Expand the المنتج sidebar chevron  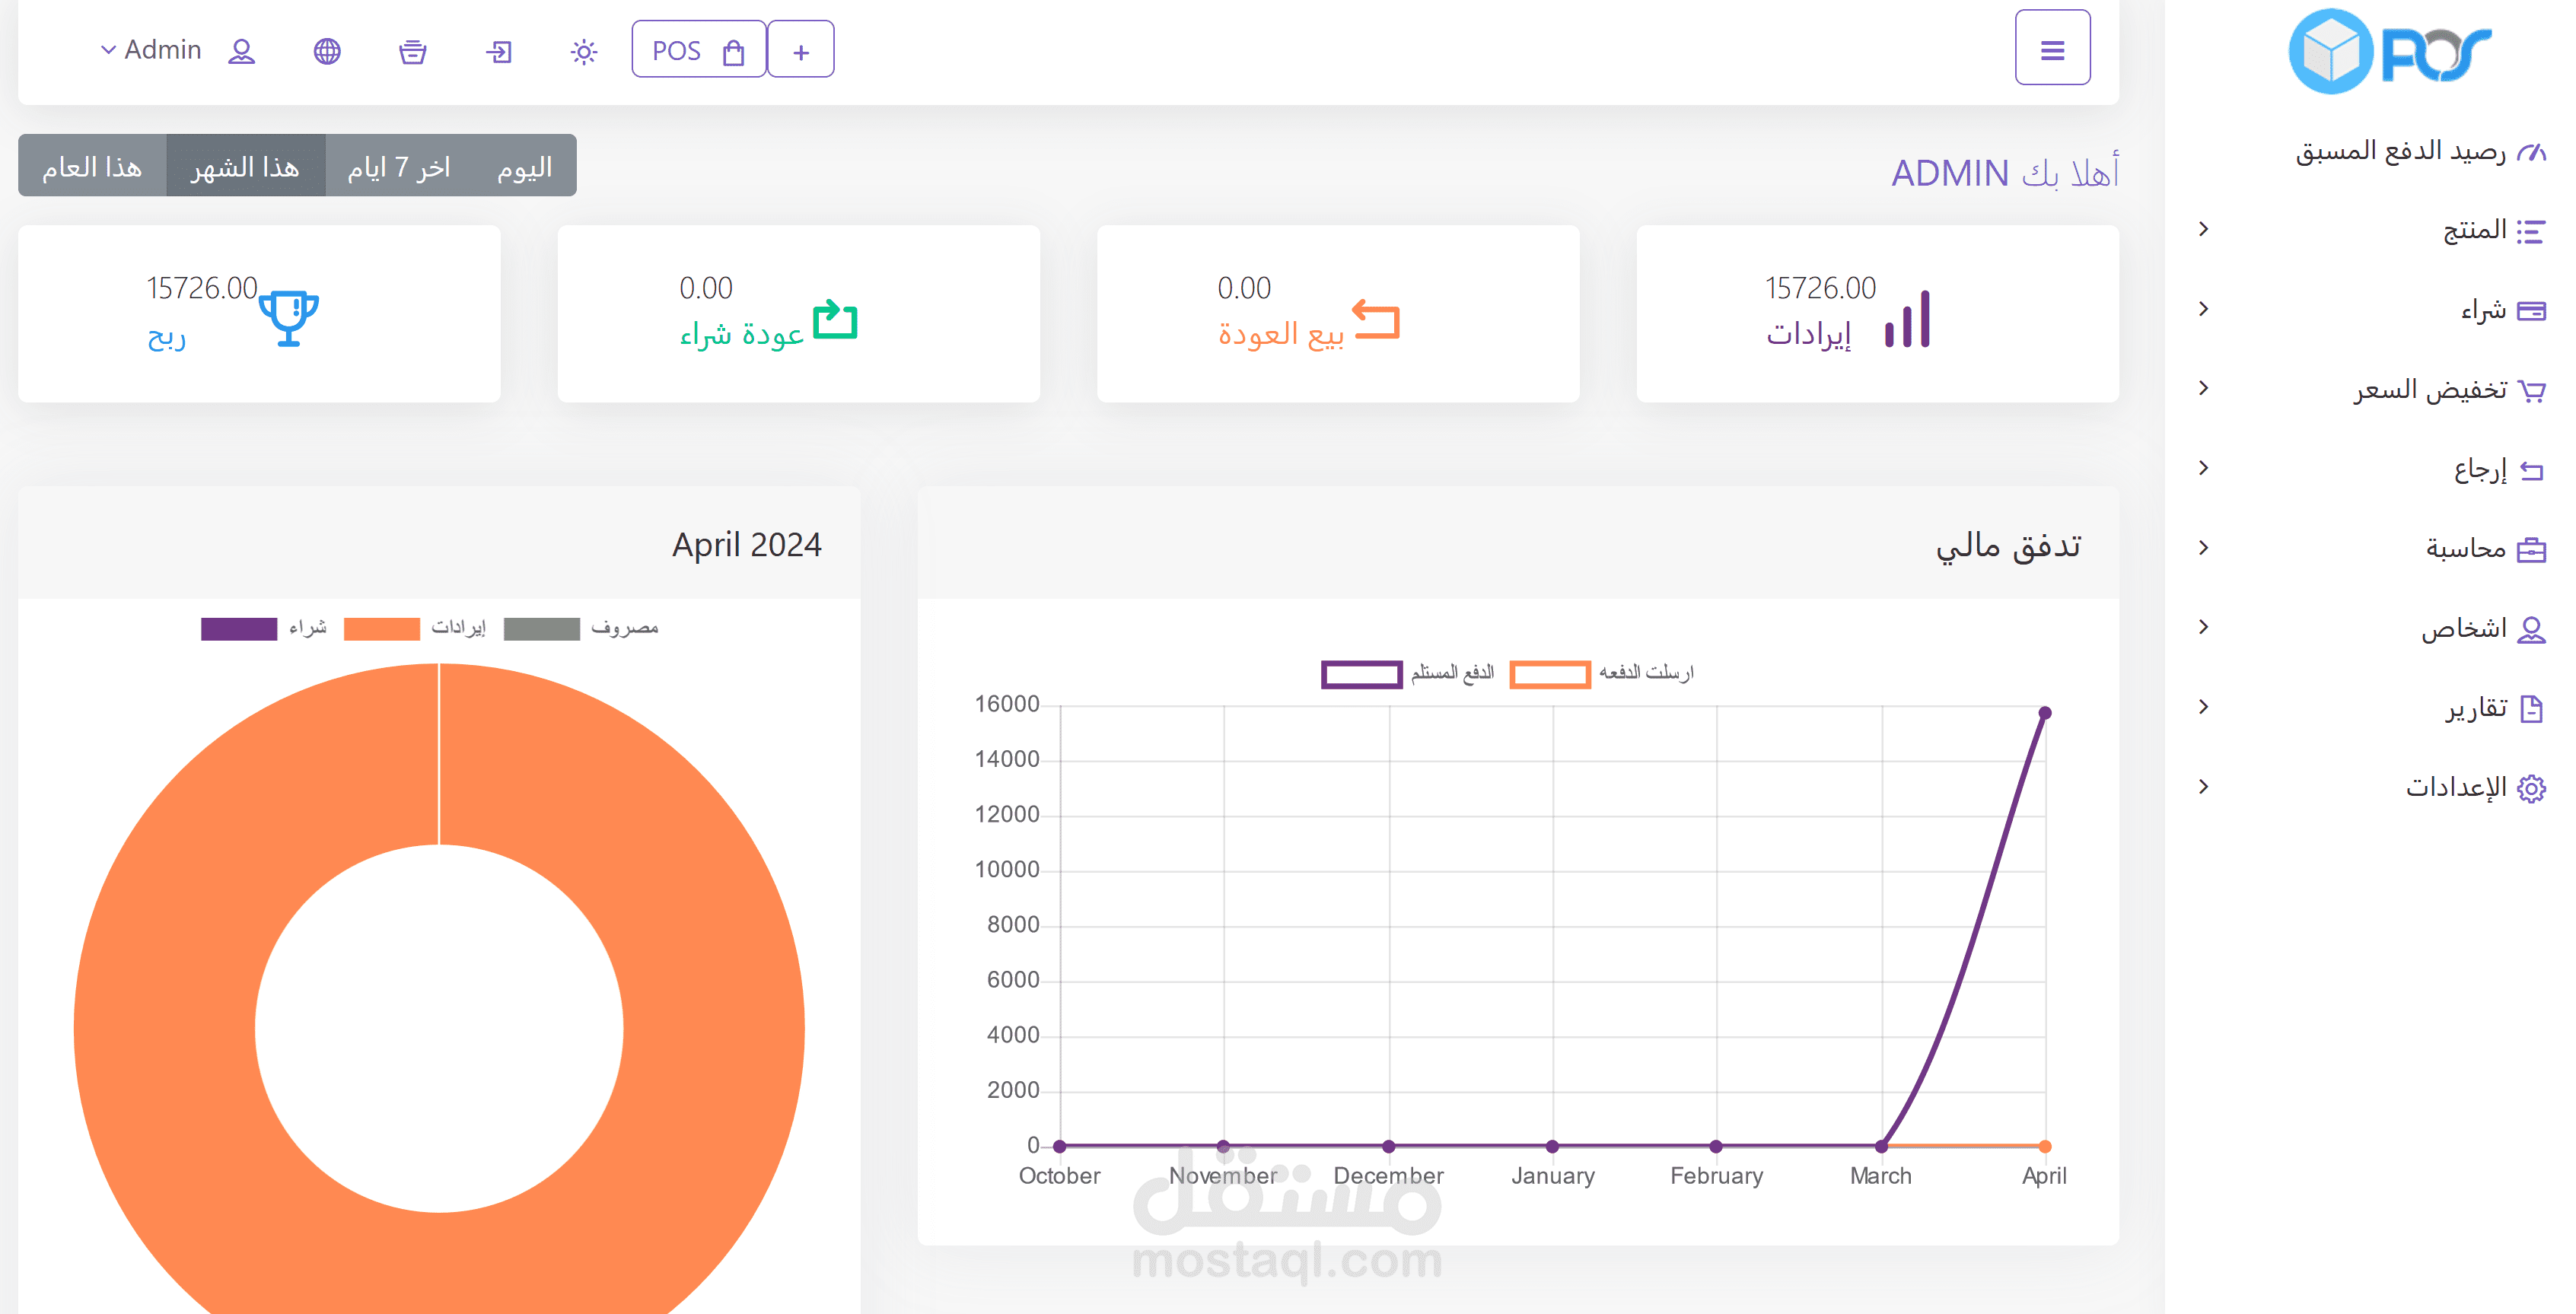2204,229
